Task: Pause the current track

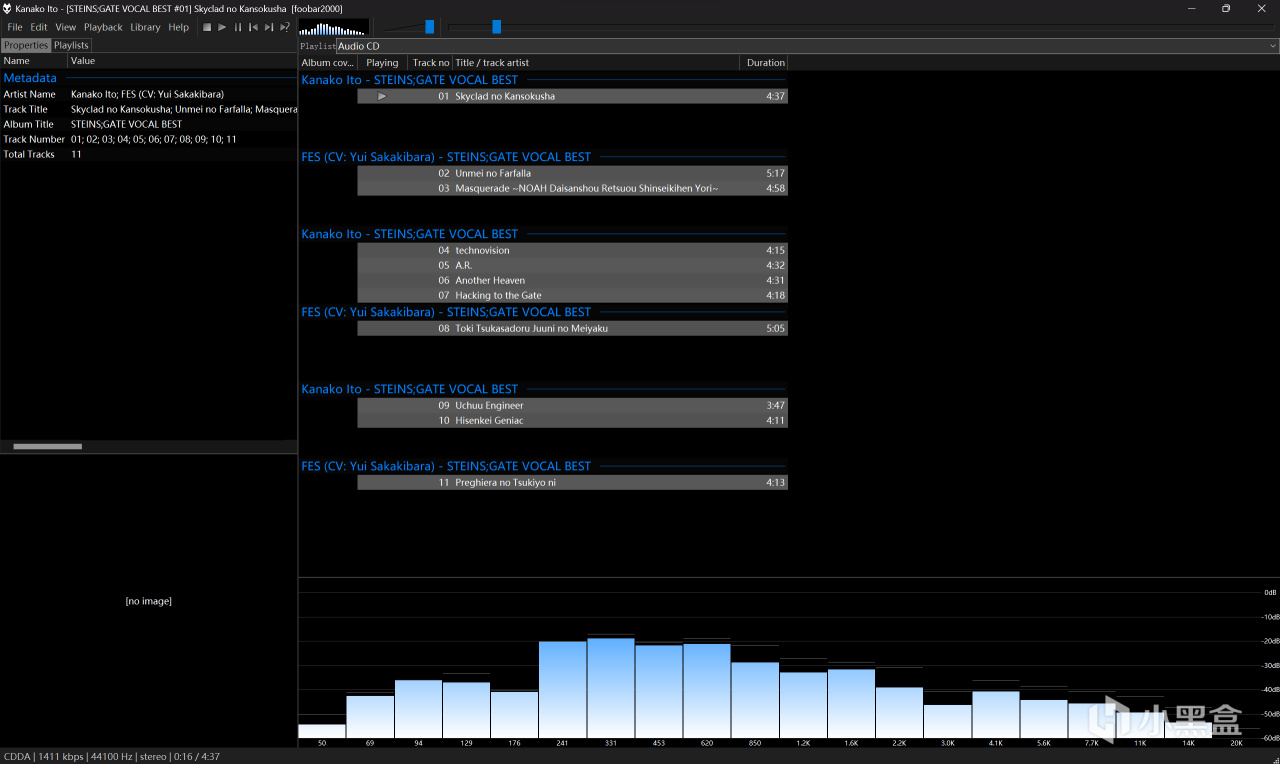Action: coord(238,27)
